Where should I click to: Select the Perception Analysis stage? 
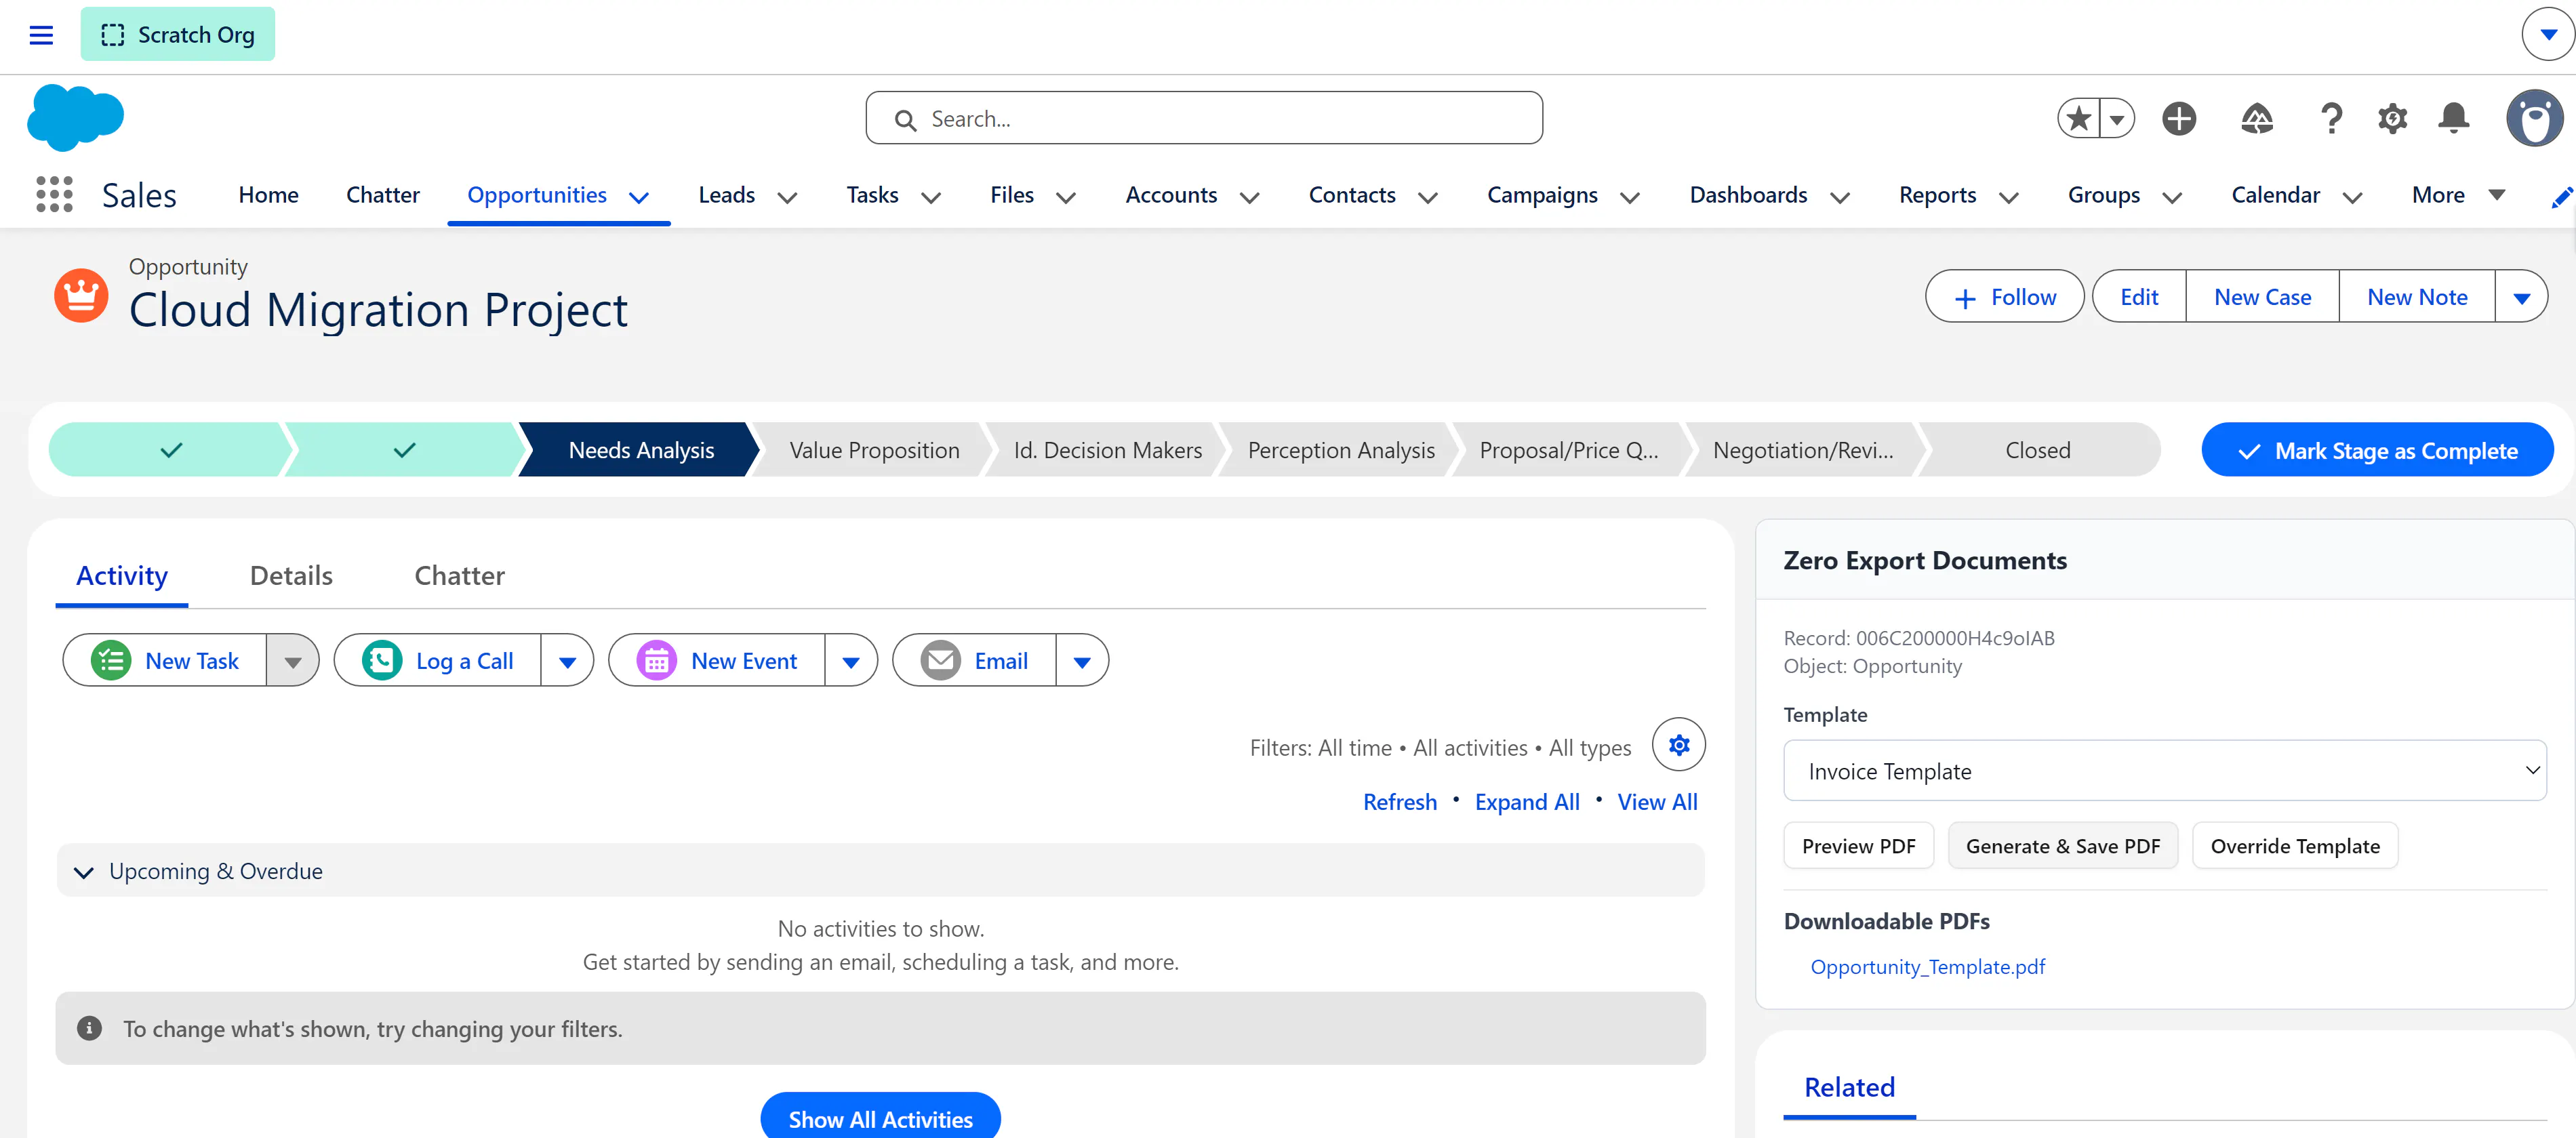click(x=1340, y=450)
